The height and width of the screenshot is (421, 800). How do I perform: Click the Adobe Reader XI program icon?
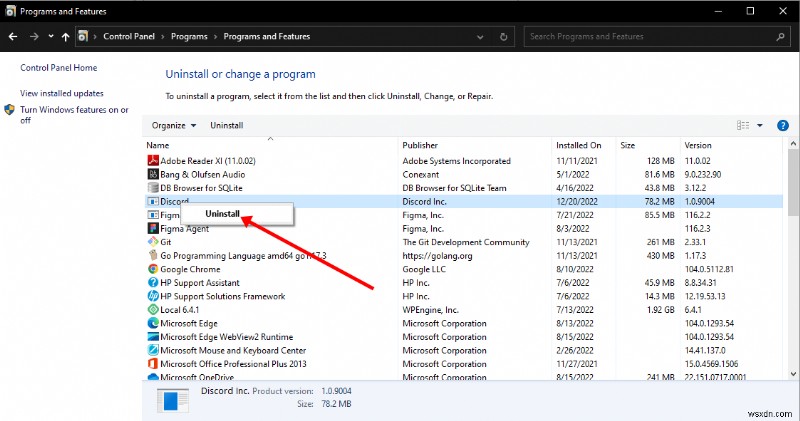(x=153, y=160)
